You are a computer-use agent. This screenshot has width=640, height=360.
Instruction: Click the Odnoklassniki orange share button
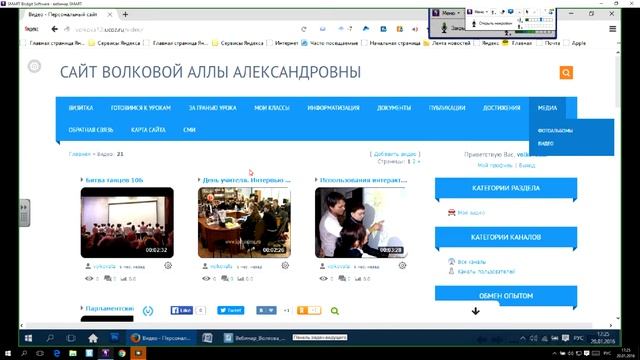click(x=309, y=311)
